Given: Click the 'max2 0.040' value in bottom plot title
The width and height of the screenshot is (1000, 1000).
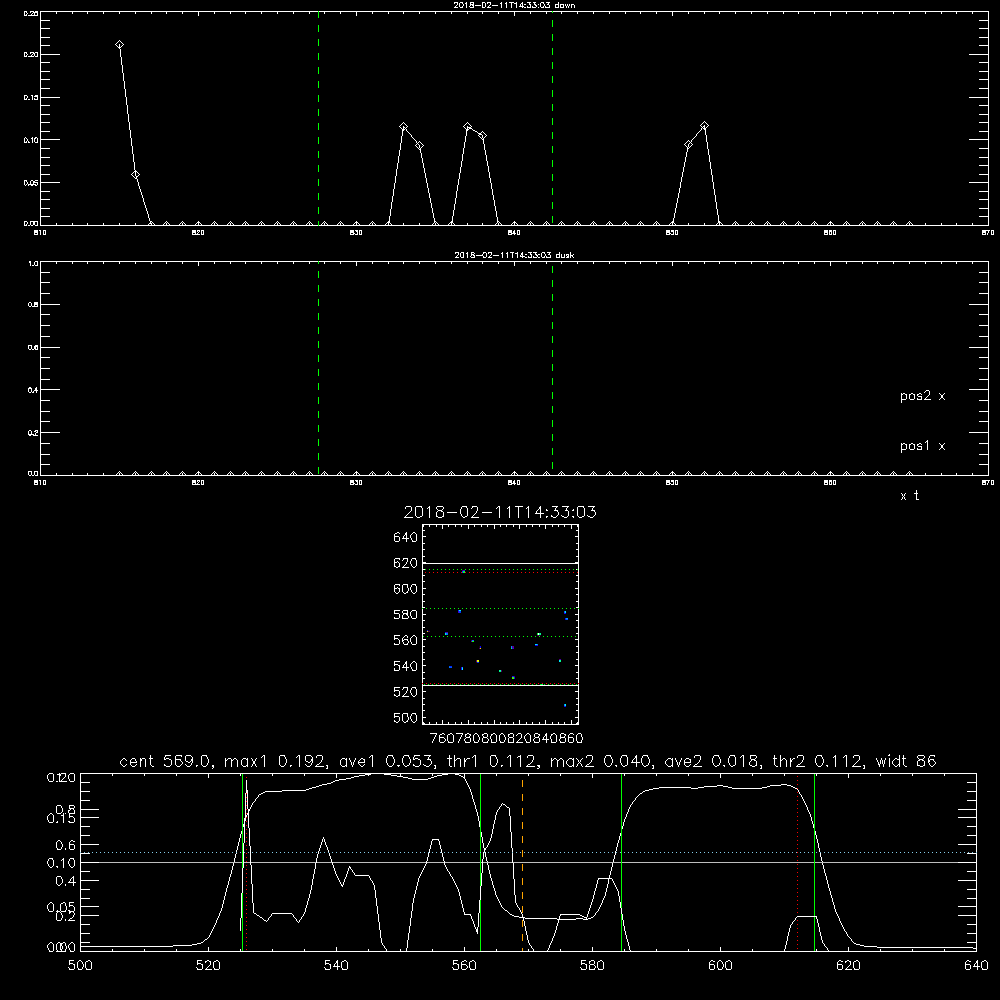Looking at the screenshot, I should (601, 761).
